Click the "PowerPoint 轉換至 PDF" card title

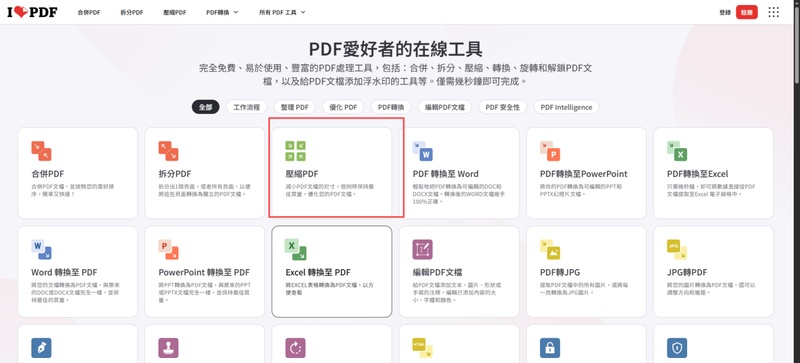(x=204, y=272)
